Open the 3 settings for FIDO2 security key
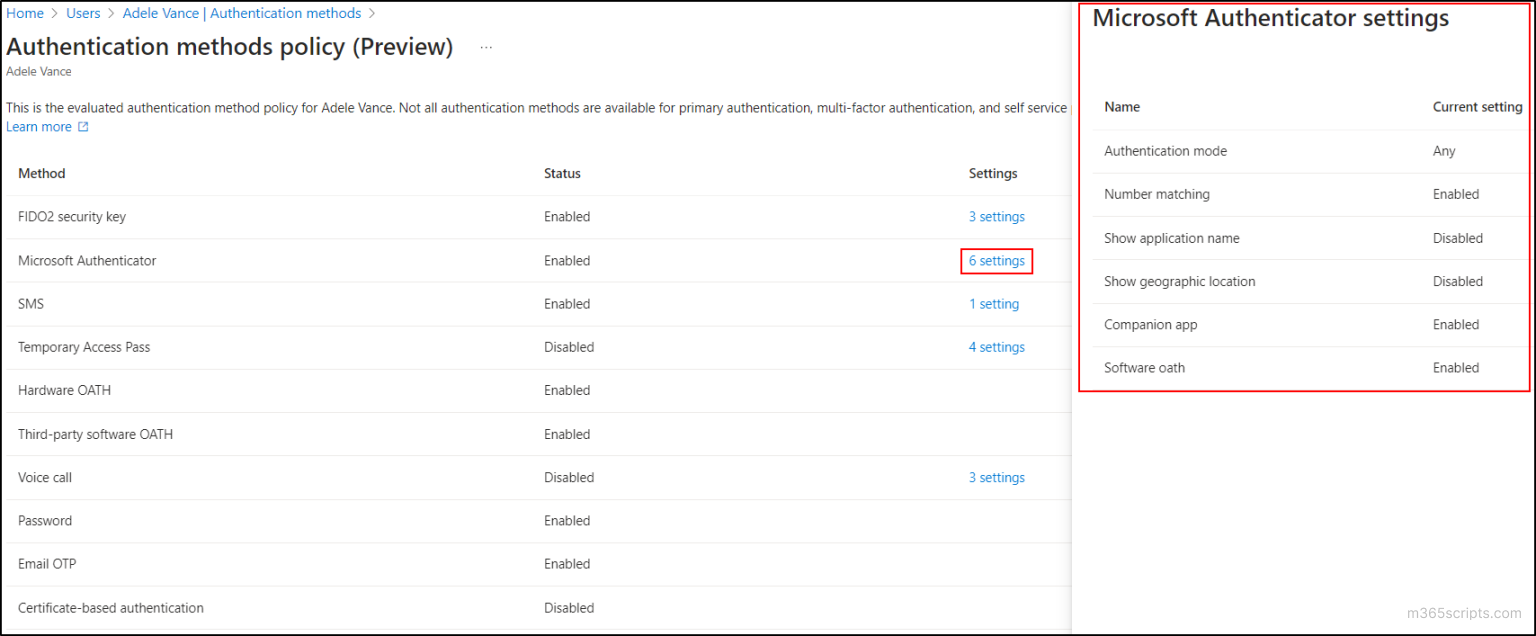Image resolution: width=1536 pixels, height=636 pixels. pyautogui.click(x=996, y=216)
